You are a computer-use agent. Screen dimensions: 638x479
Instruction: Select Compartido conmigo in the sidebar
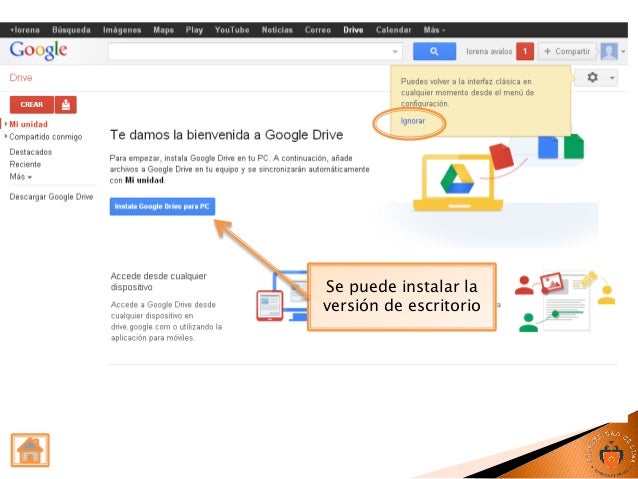click(46, 137)
